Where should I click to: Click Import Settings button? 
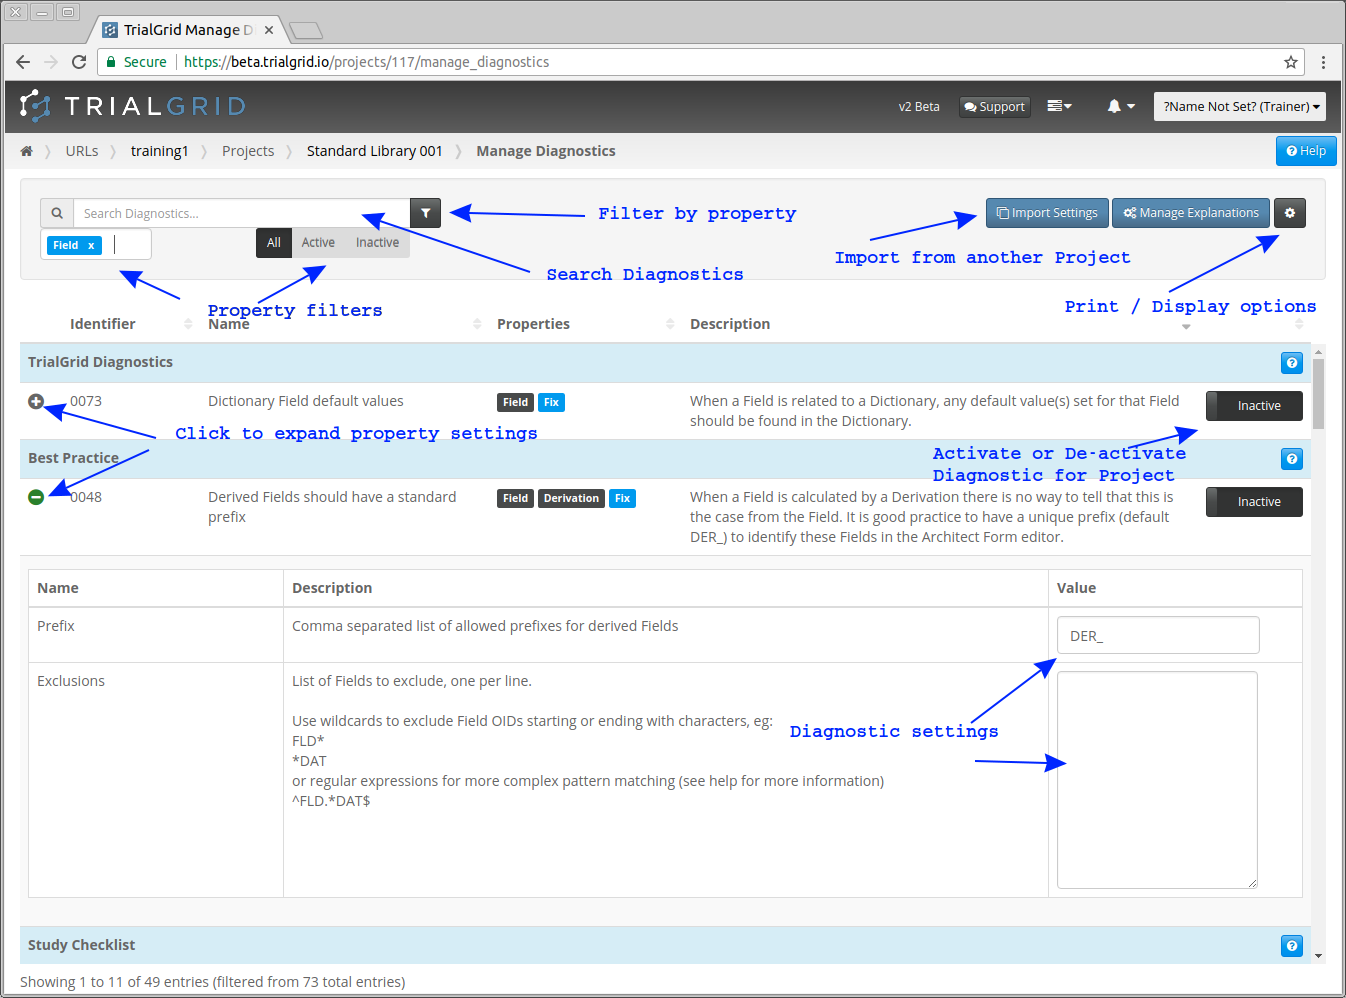coord(1047,213)
